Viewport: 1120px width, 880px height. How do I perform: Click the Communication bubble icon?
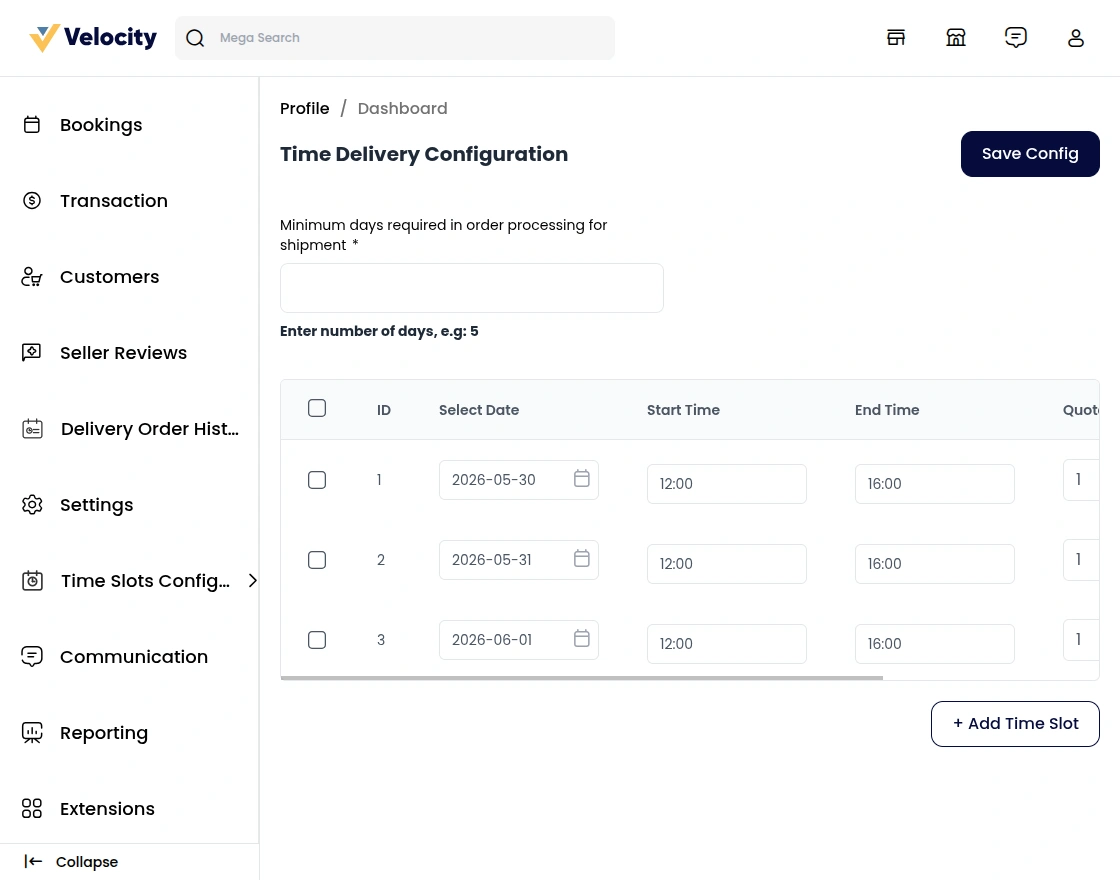32,656
